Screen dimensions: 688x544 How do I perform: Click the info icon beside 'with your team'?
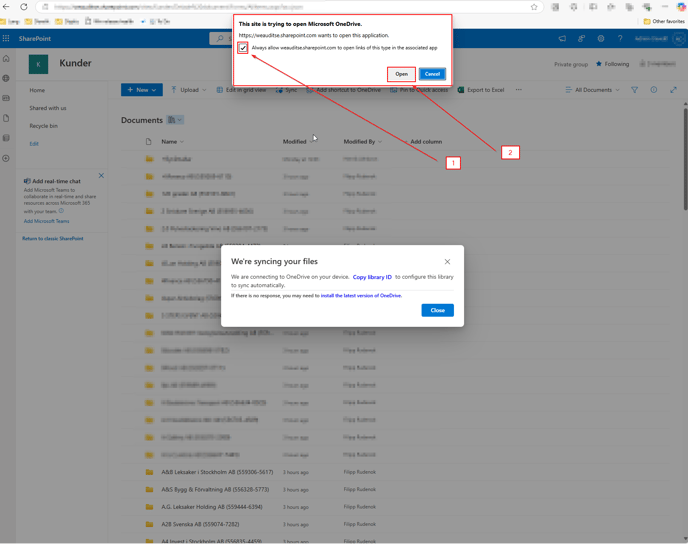tap(61, 211)
